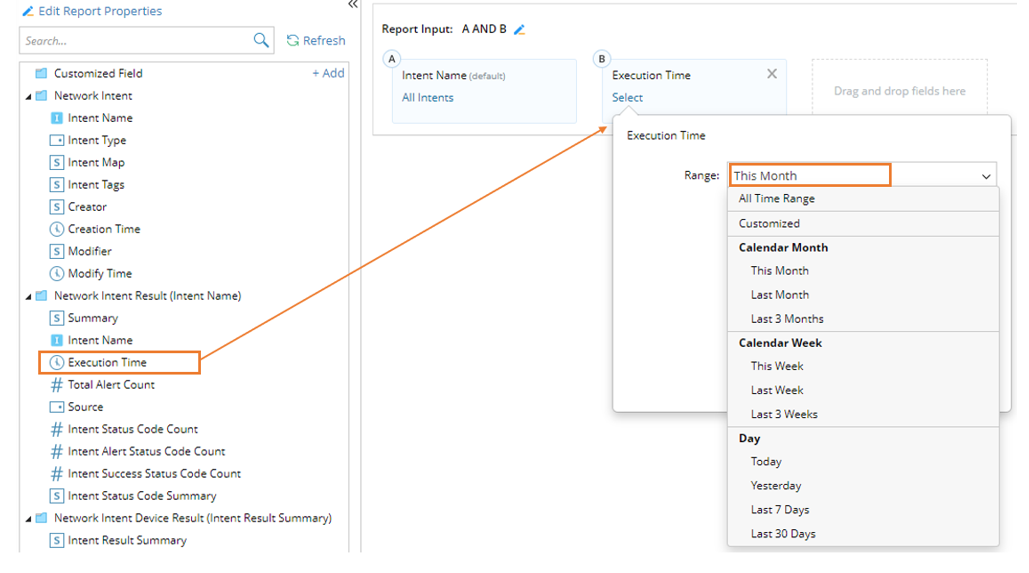Choose Last 30 Days option
Image resolution: width=1029 pixels, height=573 pixels.
tap(863, 534)
